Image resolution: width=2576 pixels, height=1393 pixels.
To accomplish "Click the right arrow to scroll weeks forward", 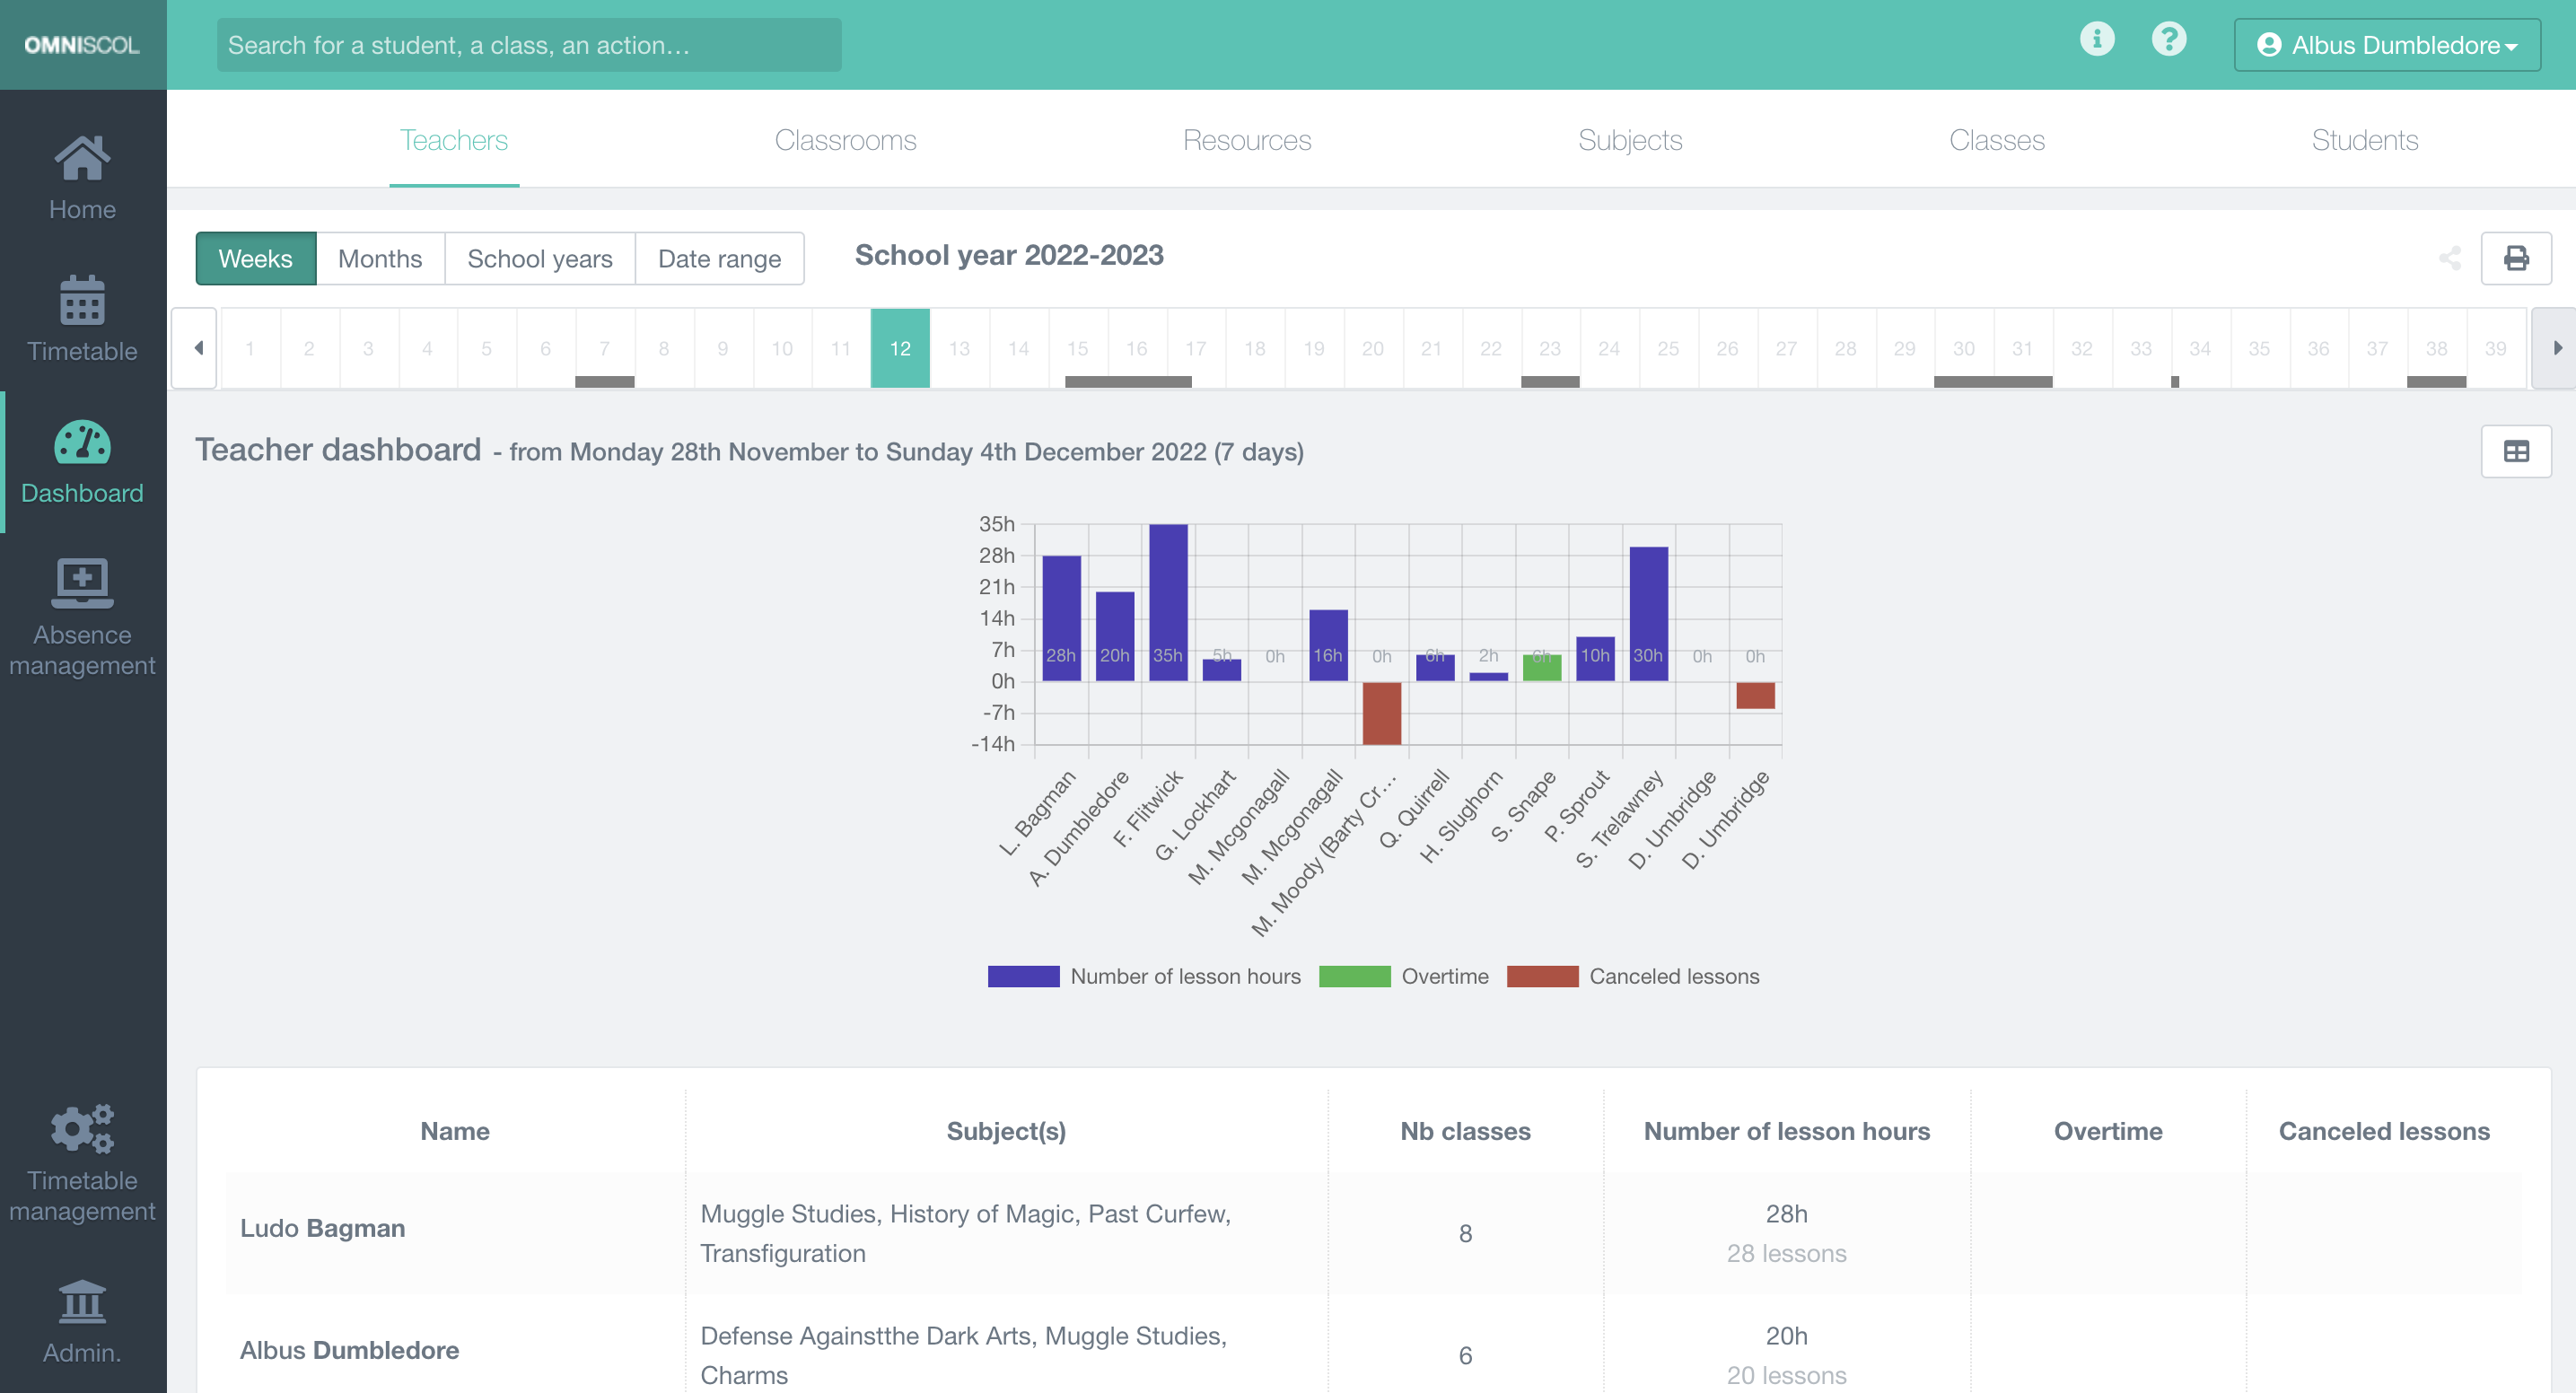I will pos(2557,347).
